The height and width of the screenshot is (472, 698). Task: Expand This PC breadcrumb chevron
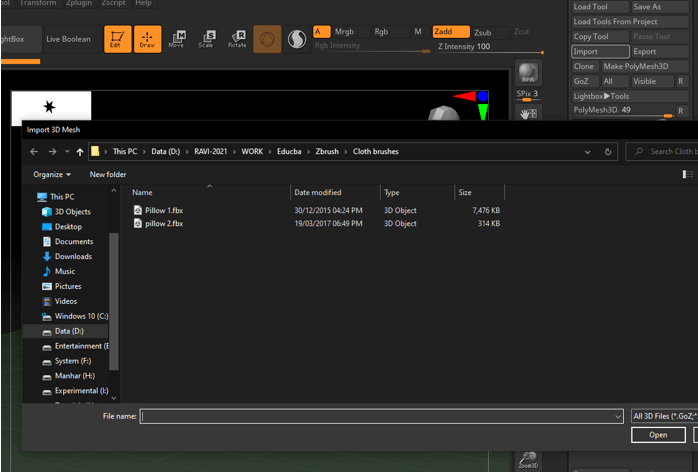point(144,152)
